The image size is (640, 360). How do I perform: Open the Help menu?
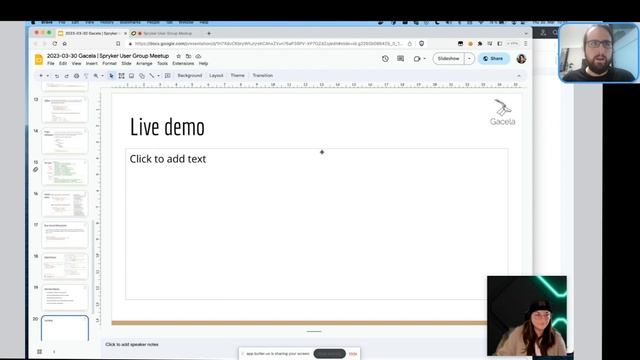[203, 64]
